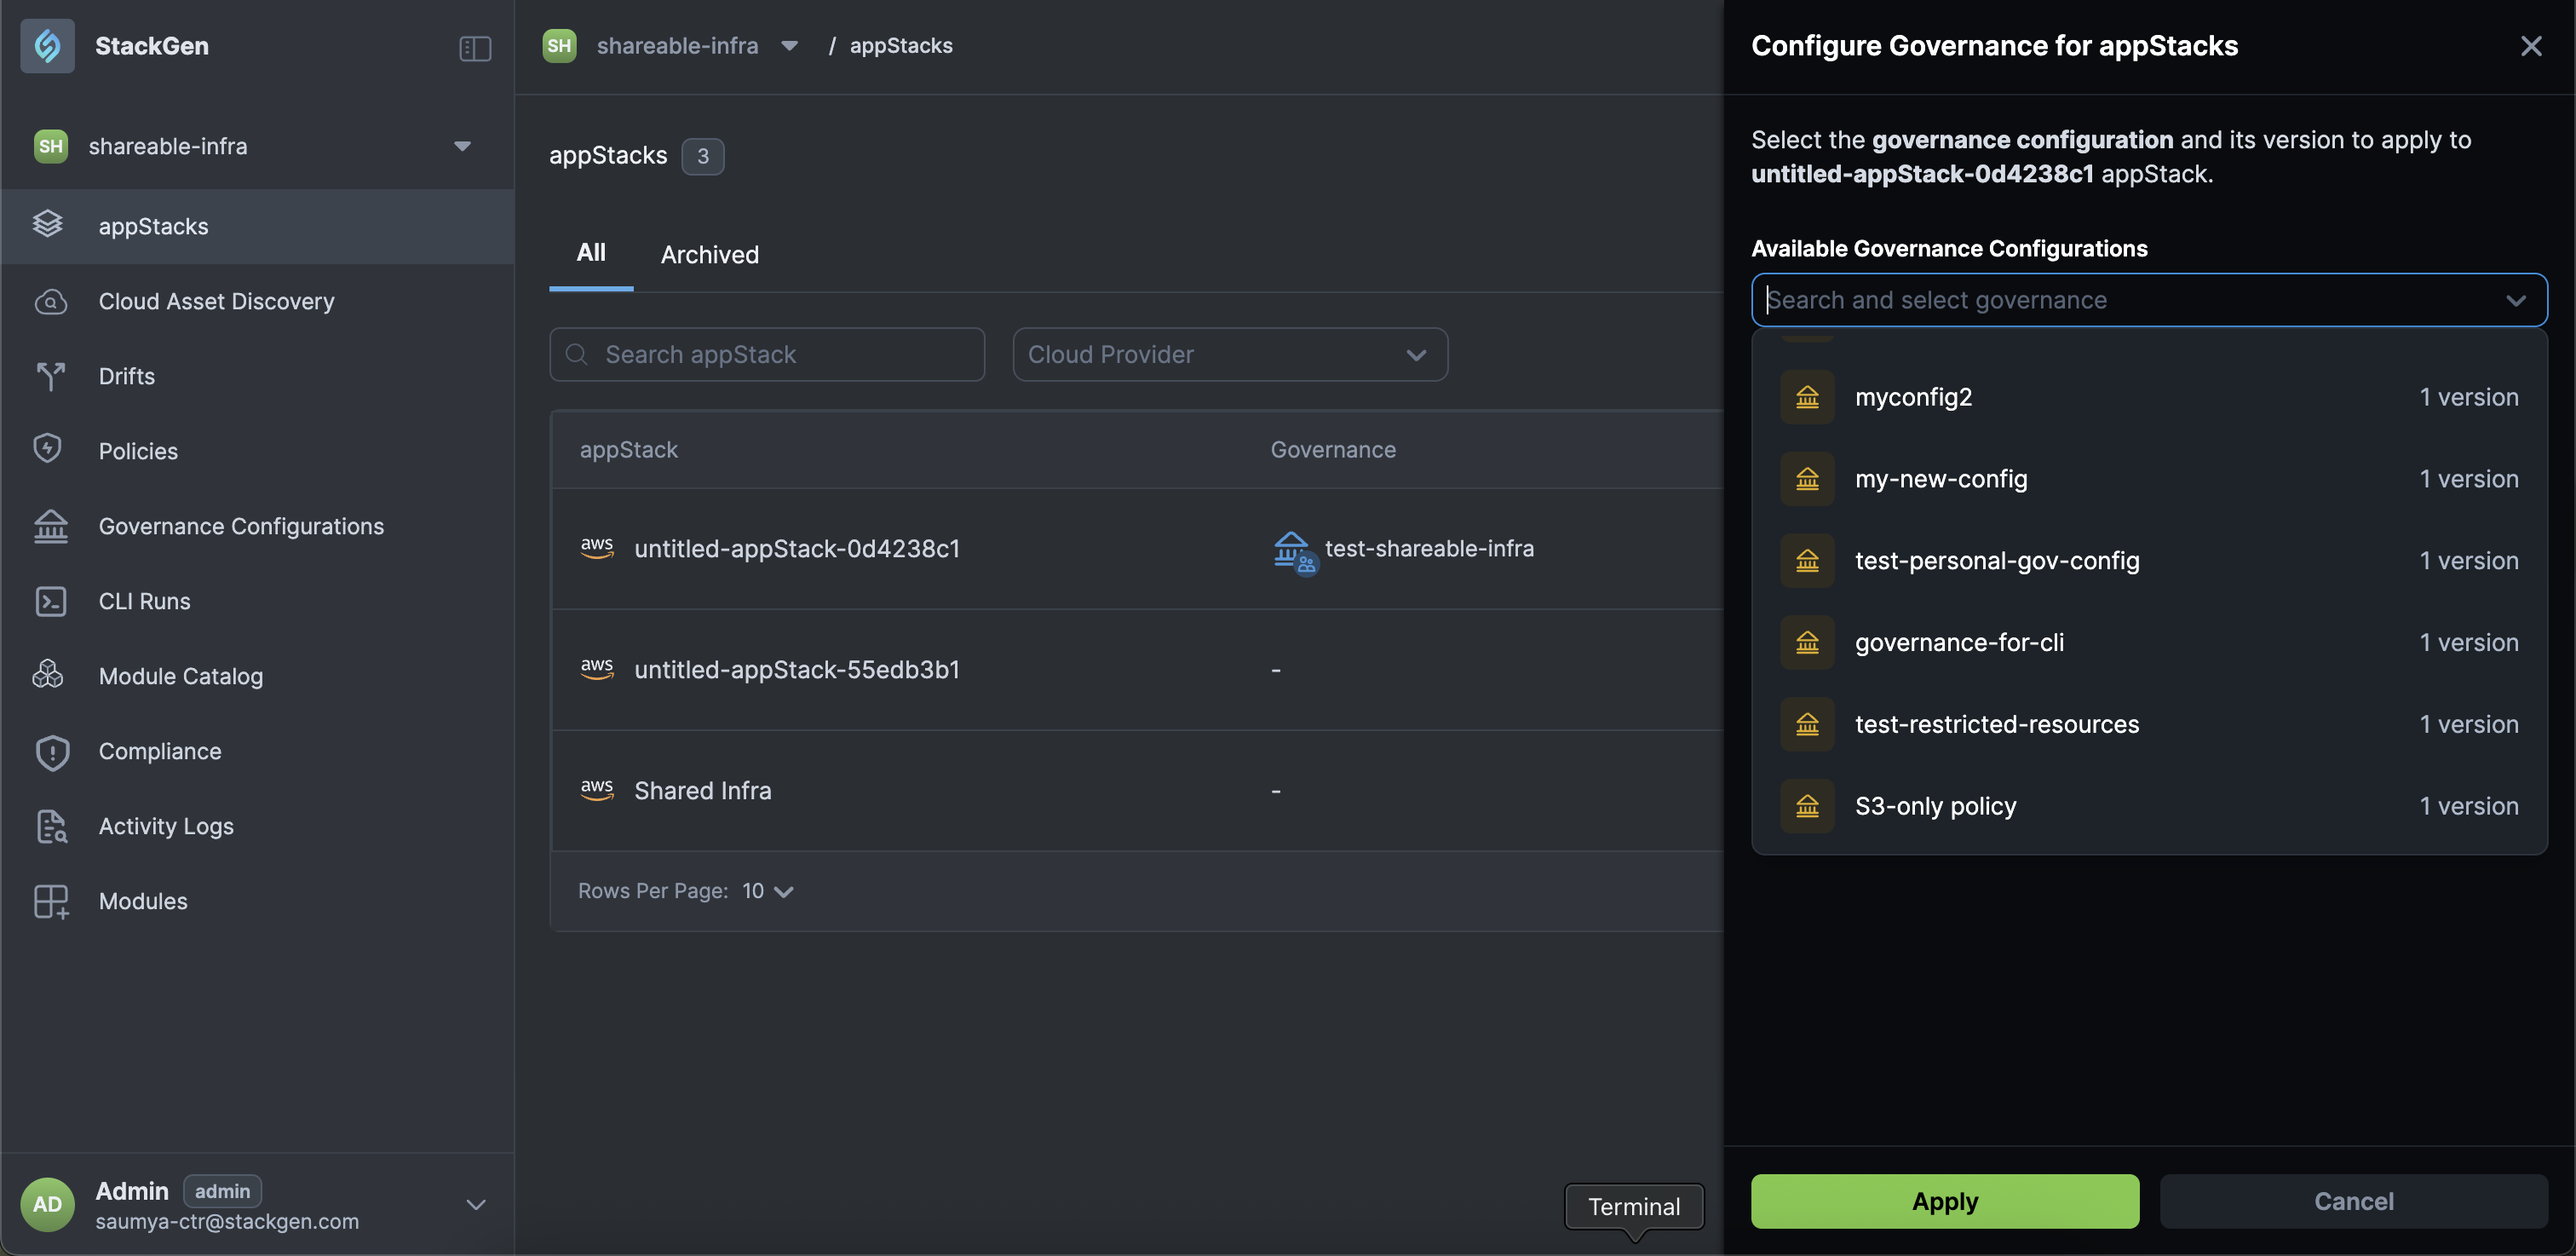Navigate to Policies section
The image size is (2576, 1256).
click(x=258, y=451)
